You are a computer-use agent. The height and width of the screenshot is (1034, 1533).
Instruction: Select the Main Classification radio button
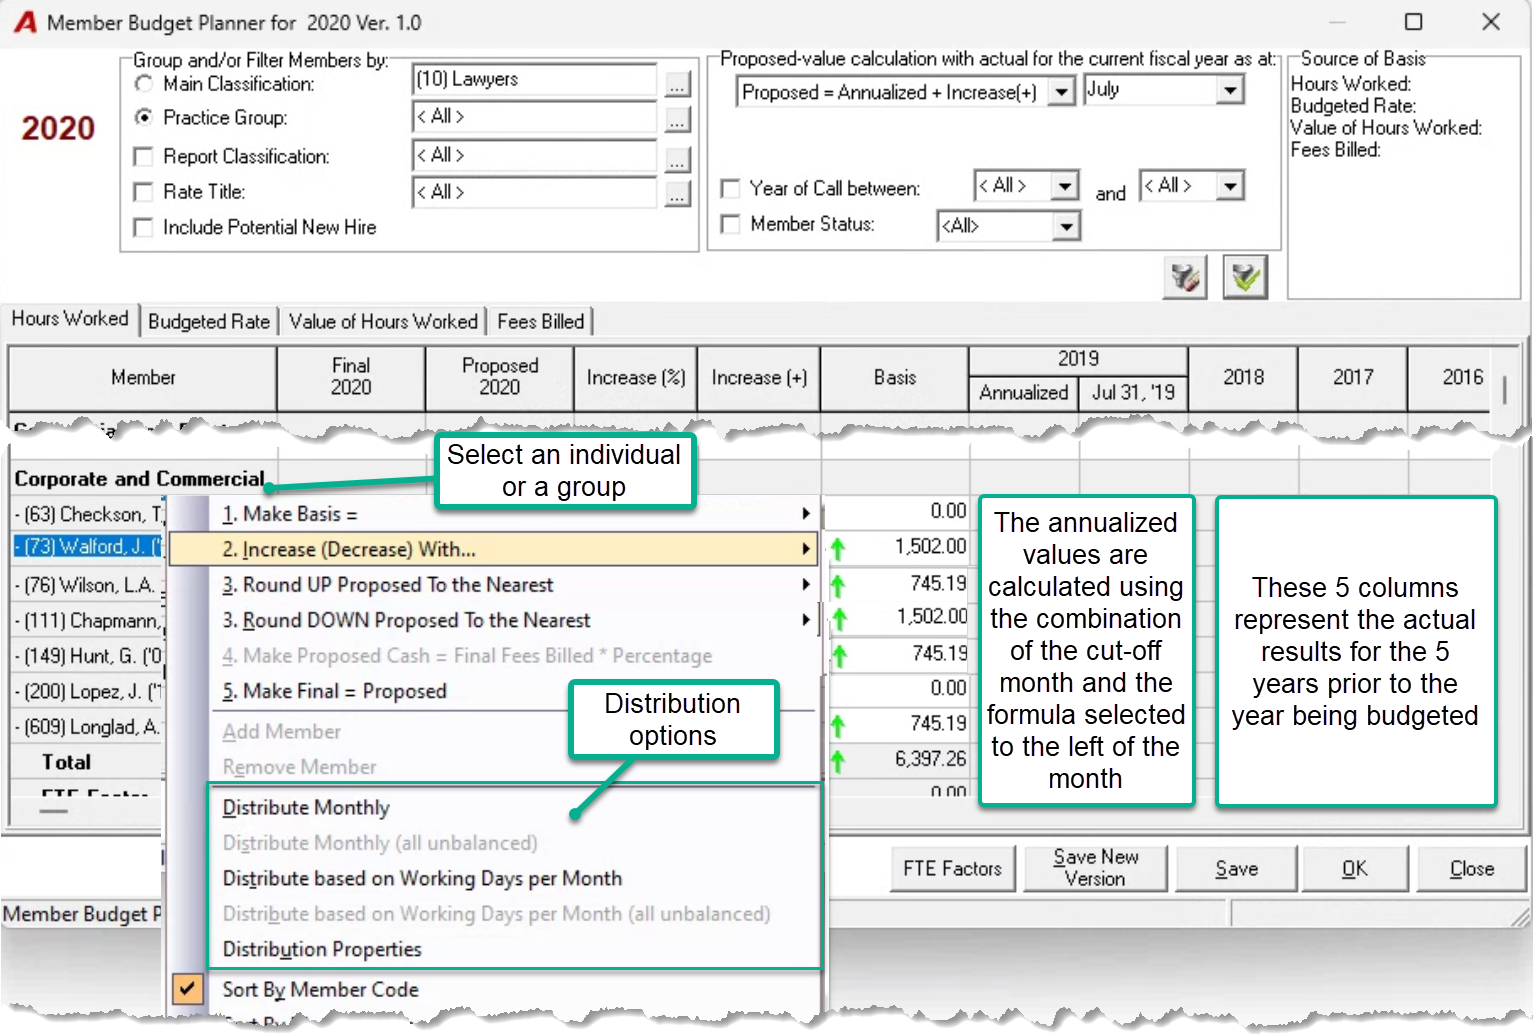point(144,84)
